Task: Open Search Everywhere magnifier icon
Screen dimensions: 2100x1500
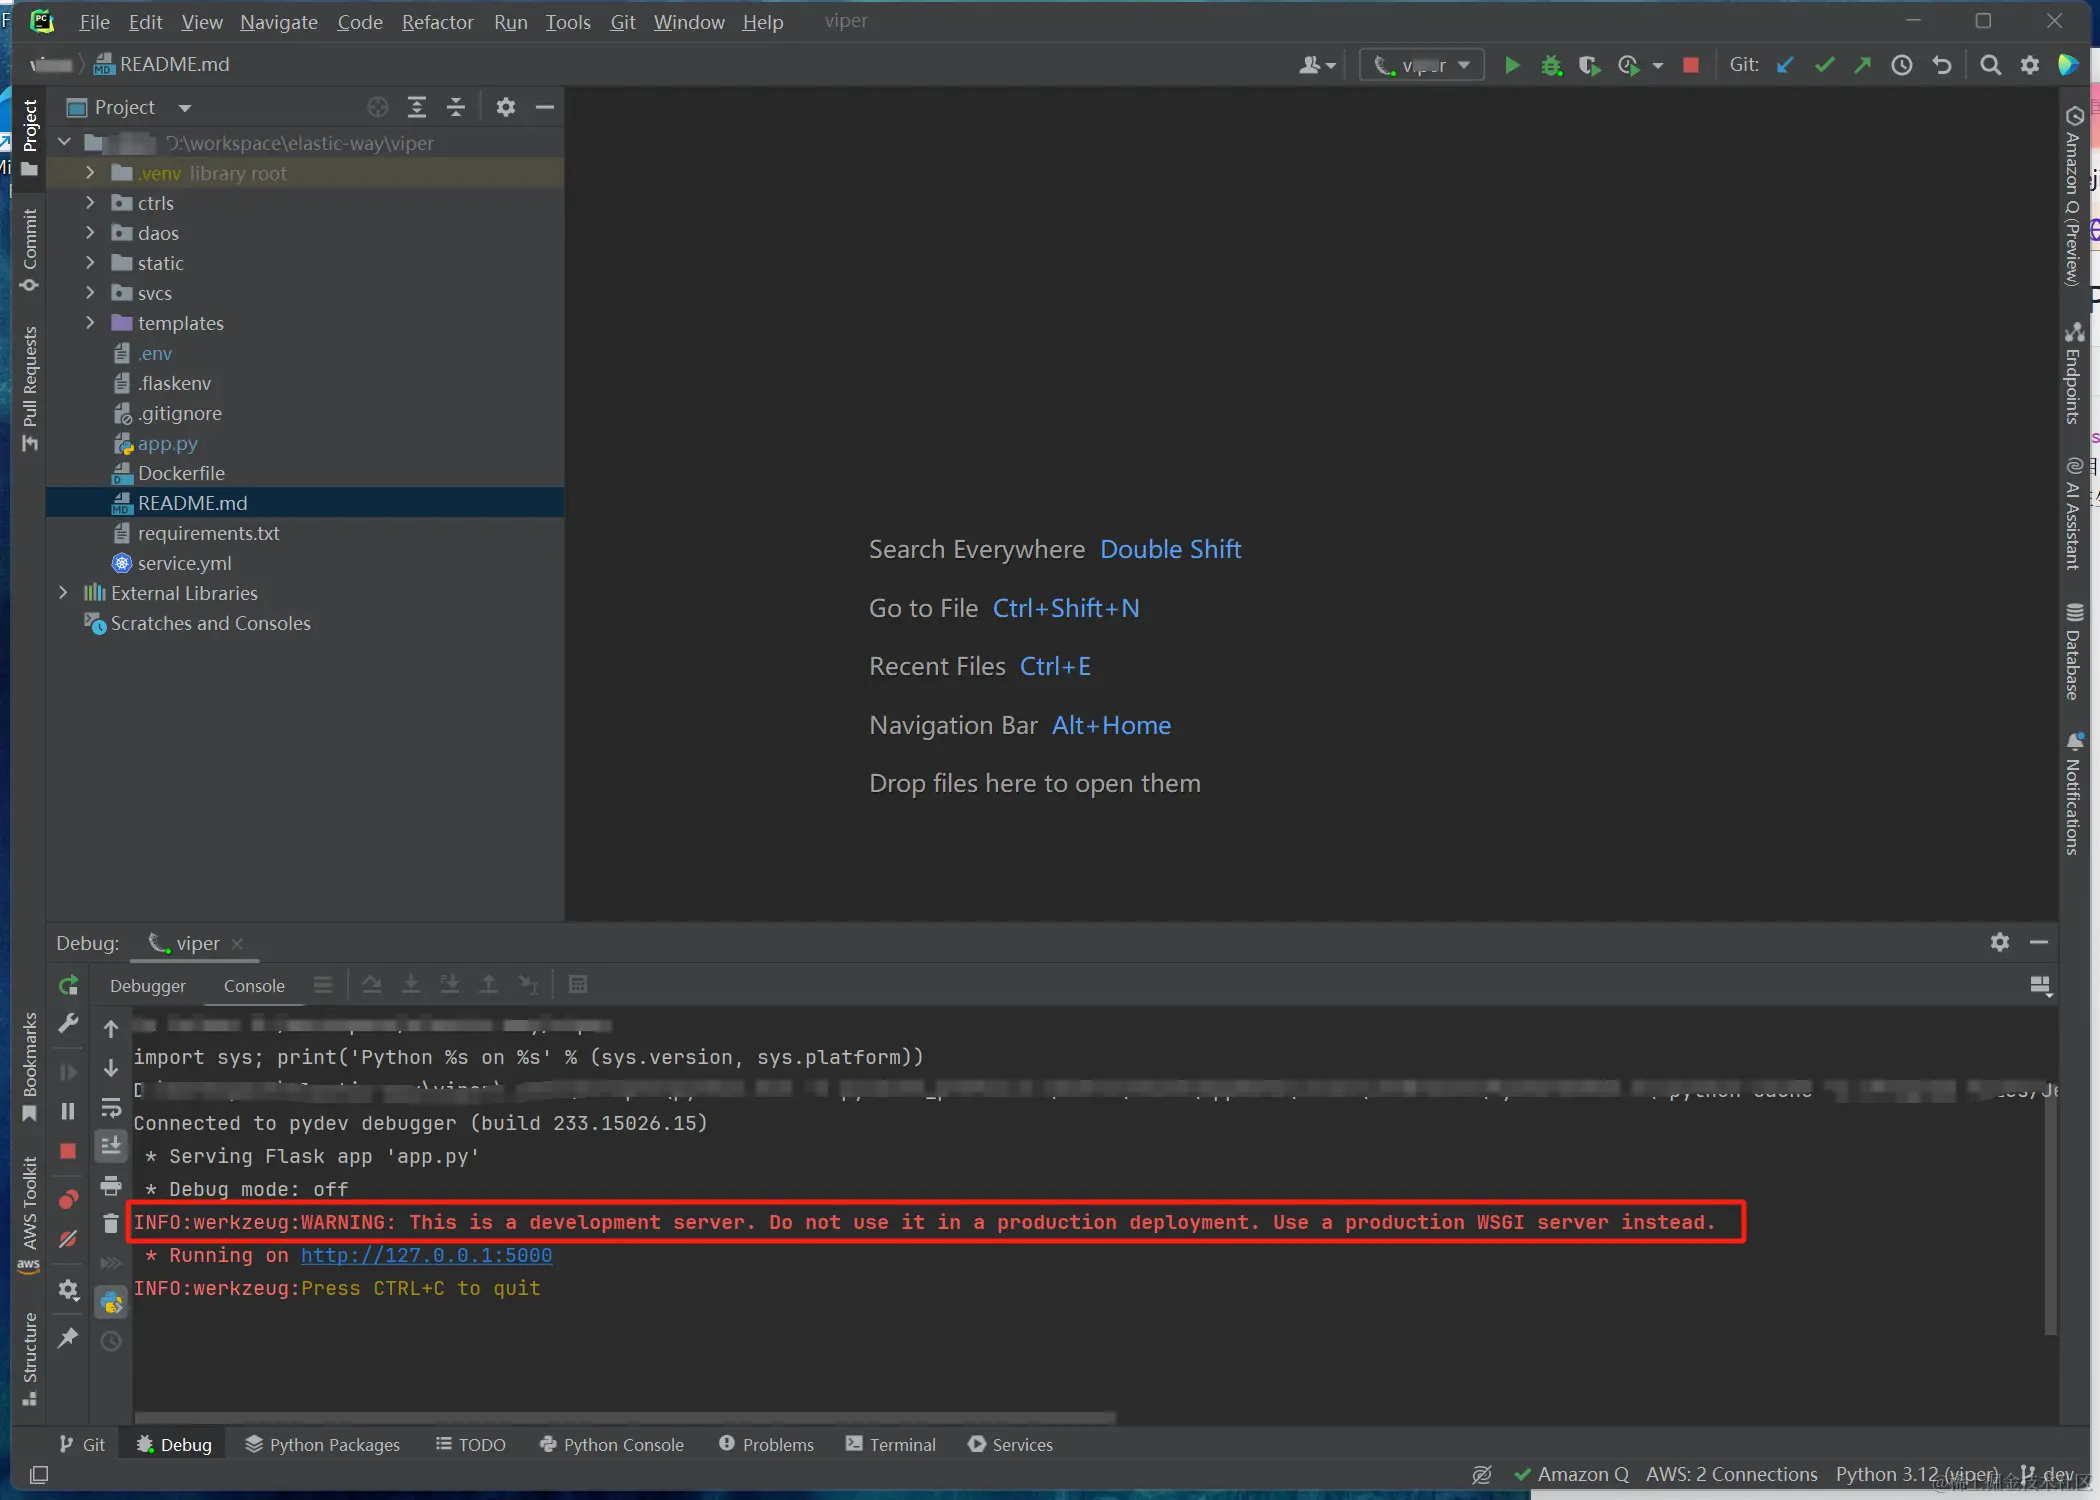Action: [1990, 65]
